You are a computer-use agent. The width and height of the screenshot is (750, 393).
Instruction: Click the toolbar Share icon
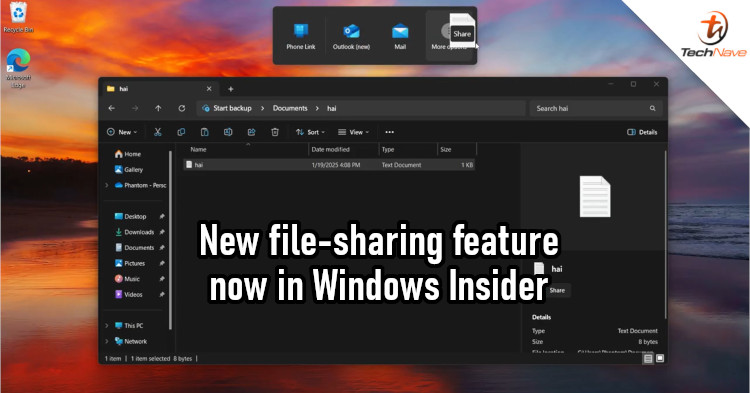click(251, 132)
